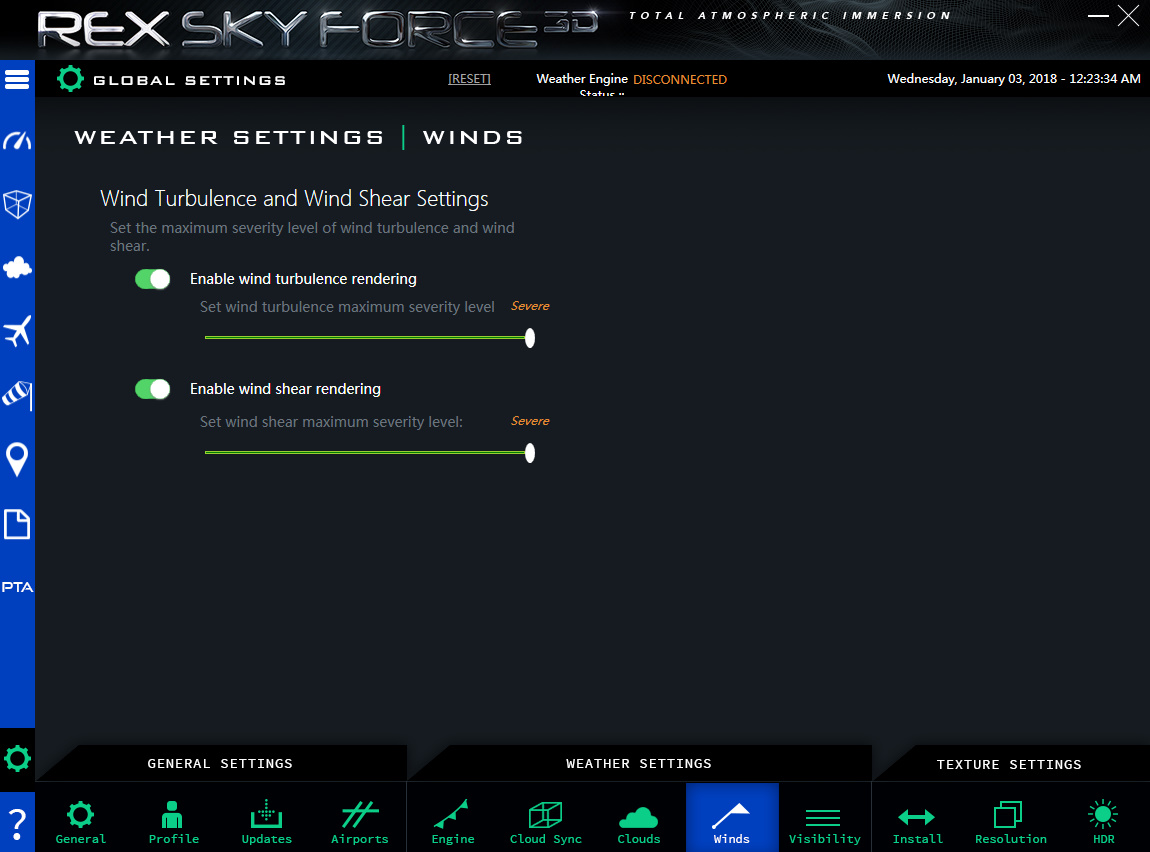Image resolution: width=1150 pixels, height=852 pixels.
Task: Select the 3D cube sidebar icon
Action: 17,204
